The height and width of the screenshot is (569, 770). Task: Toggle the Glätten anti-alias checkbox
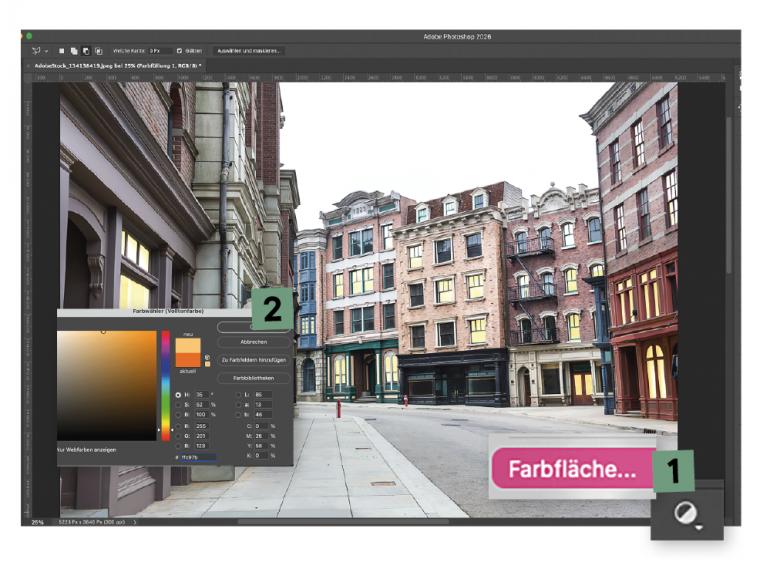pyautogui.click(x=179, y=51)
